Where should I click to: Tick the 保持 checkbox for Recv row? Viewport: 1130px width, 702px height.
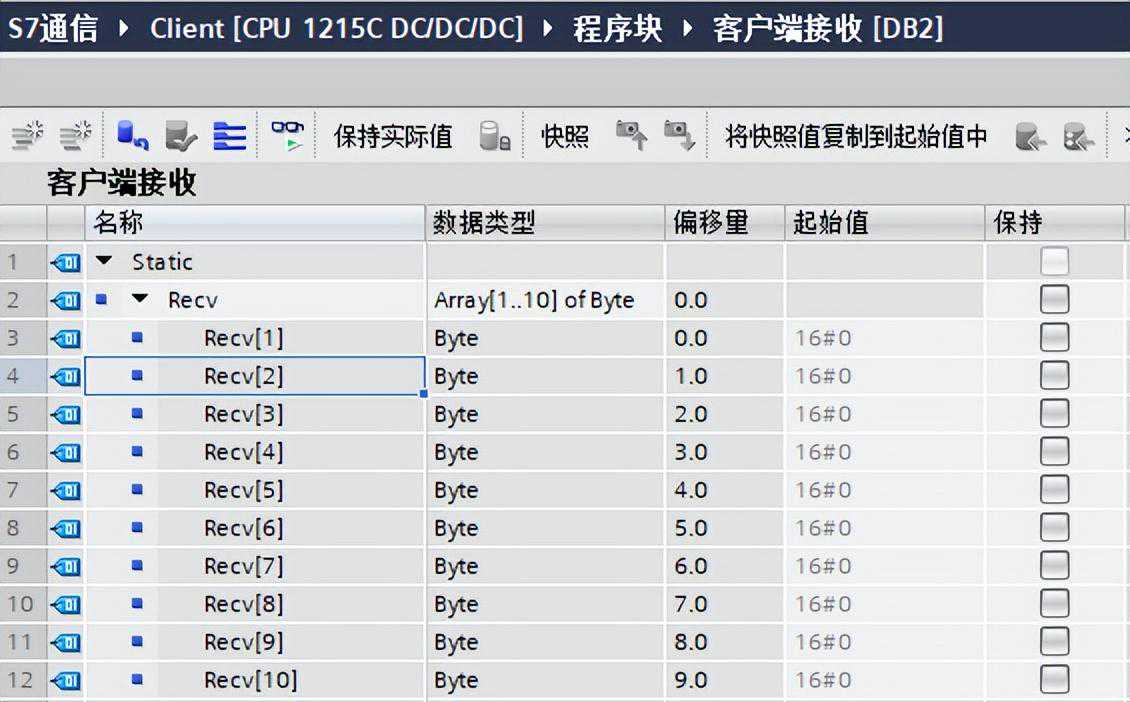[x=1054, y=300]
